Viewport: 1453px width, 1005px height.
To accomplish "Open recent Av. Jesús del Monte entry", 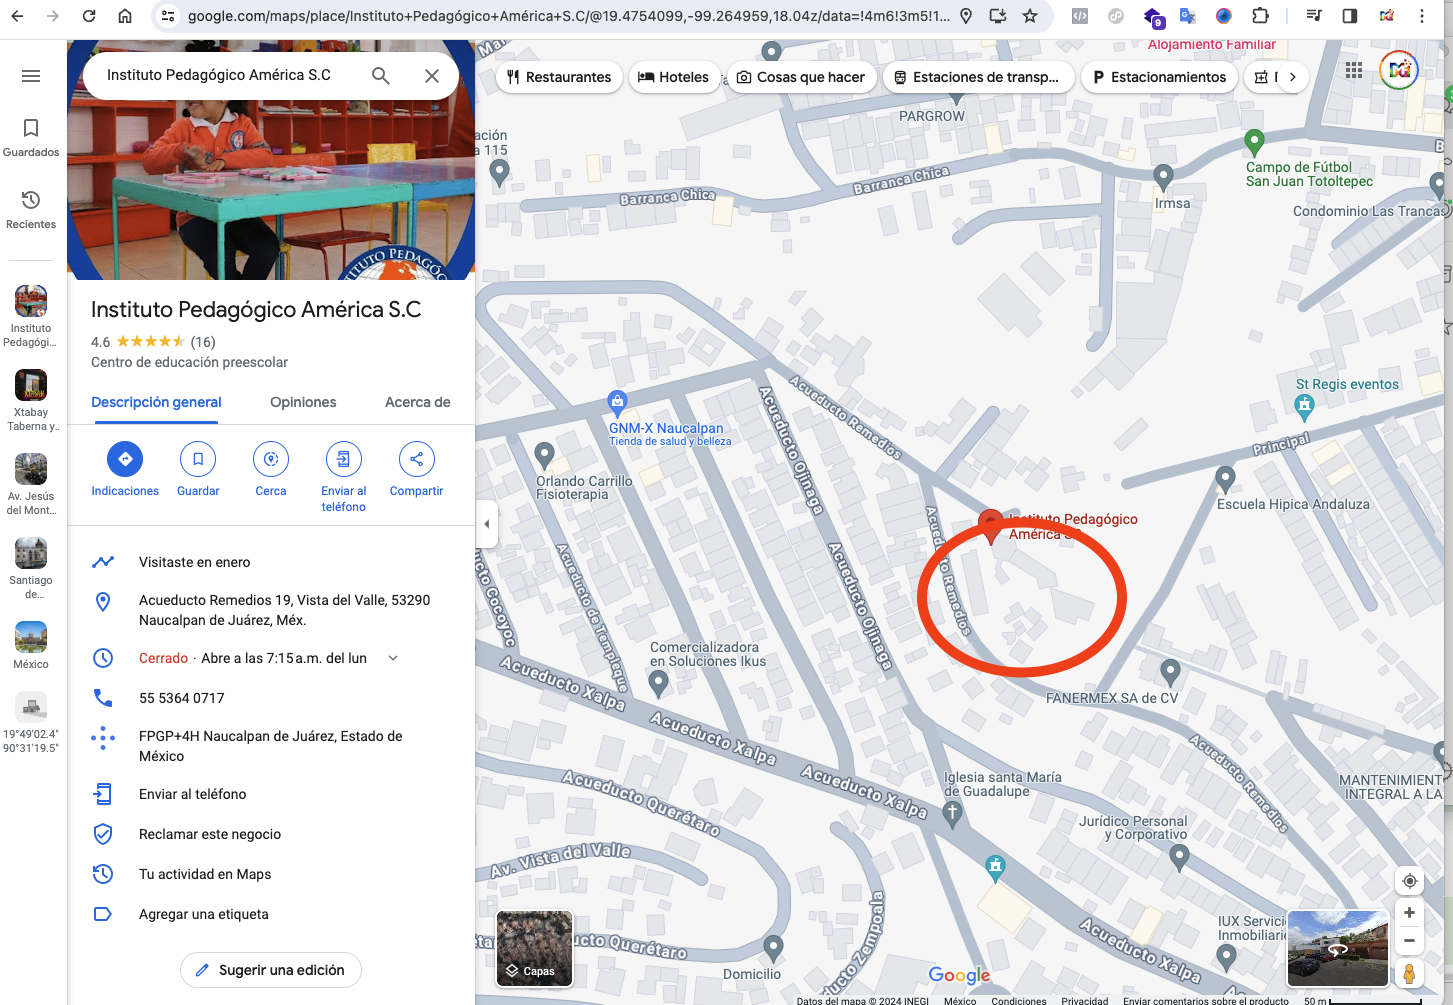I will point(31,484).
